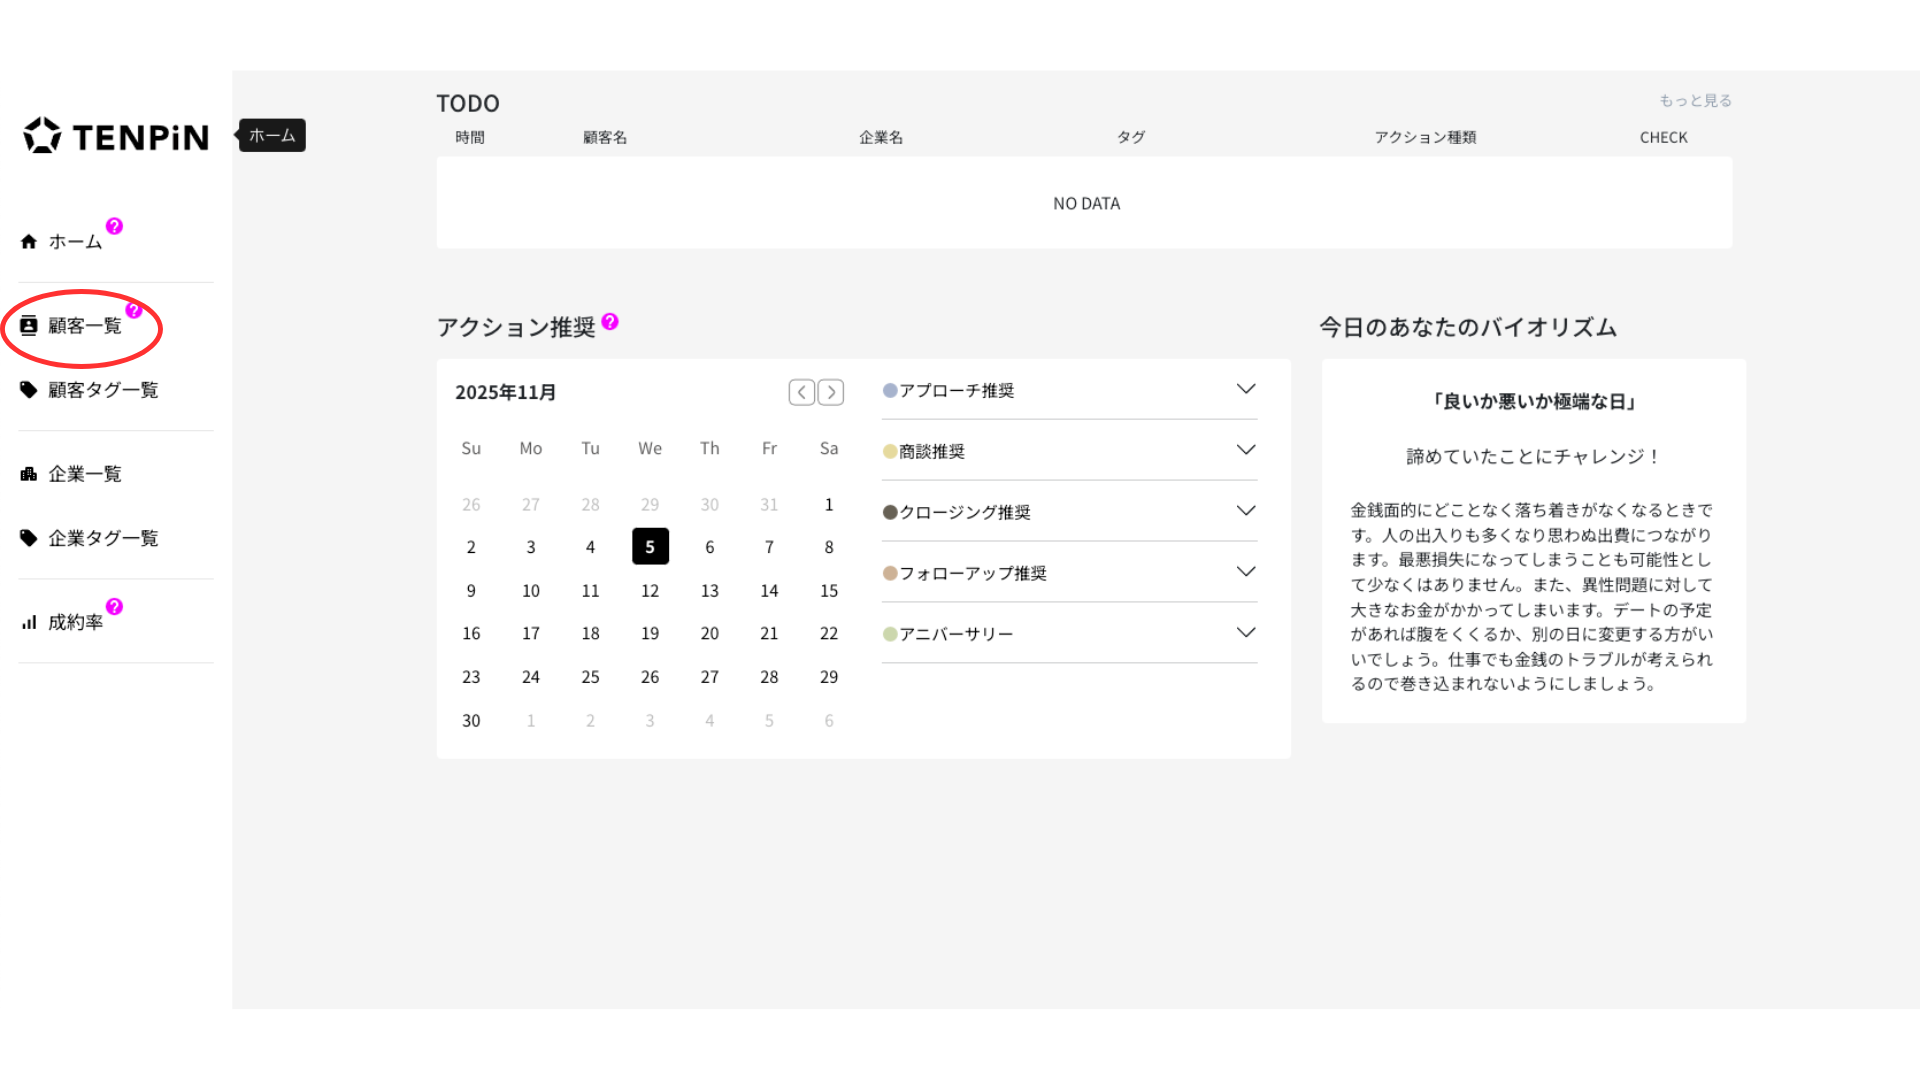Expand 商談推奨 section
1920x1080 pixels.
click(x=1245, y=450)
